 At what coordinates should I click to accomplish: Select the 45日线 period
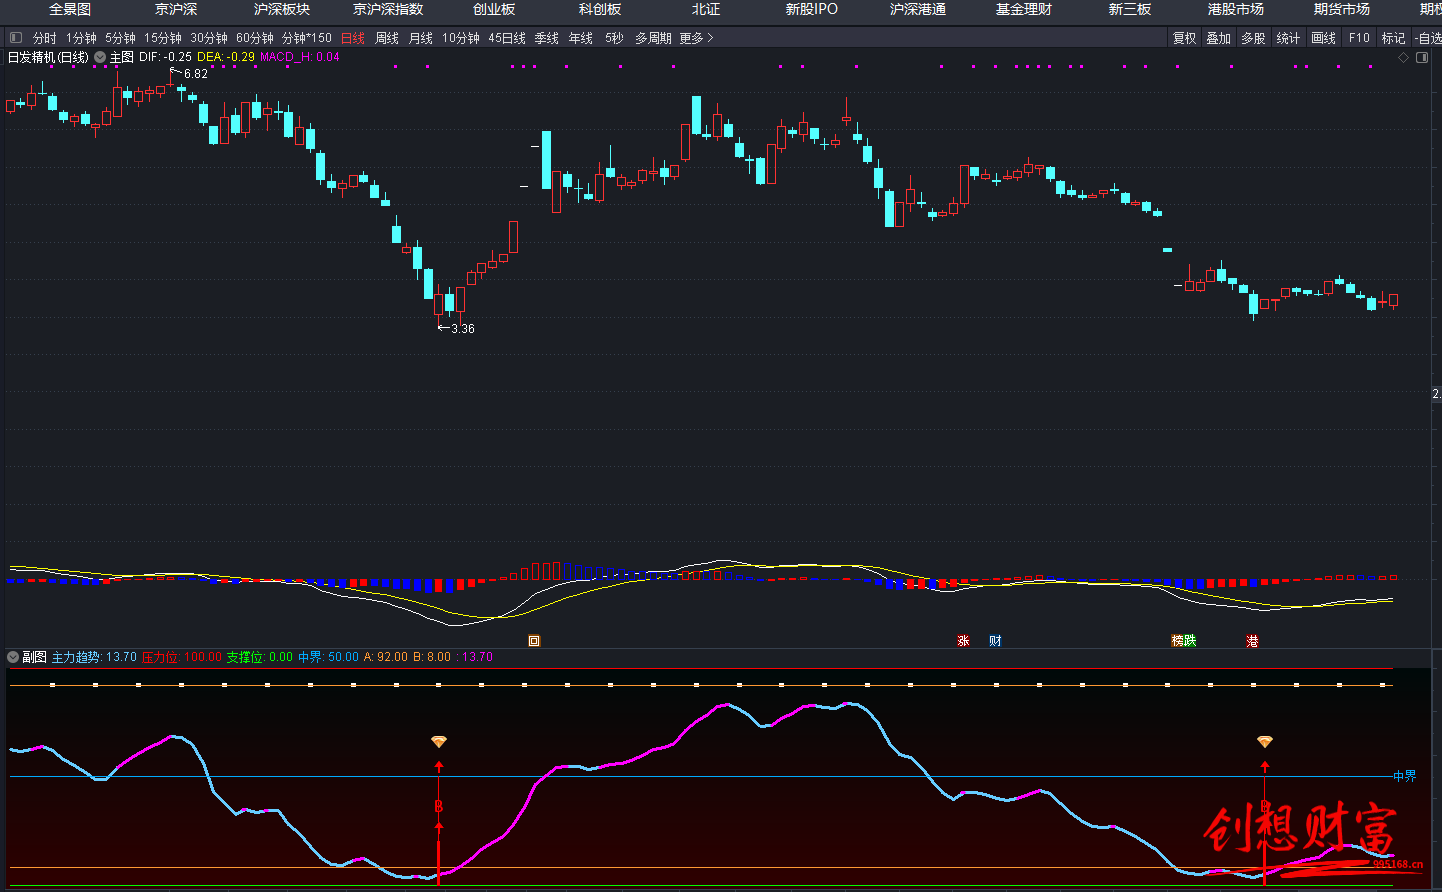[x=507, y=38]
